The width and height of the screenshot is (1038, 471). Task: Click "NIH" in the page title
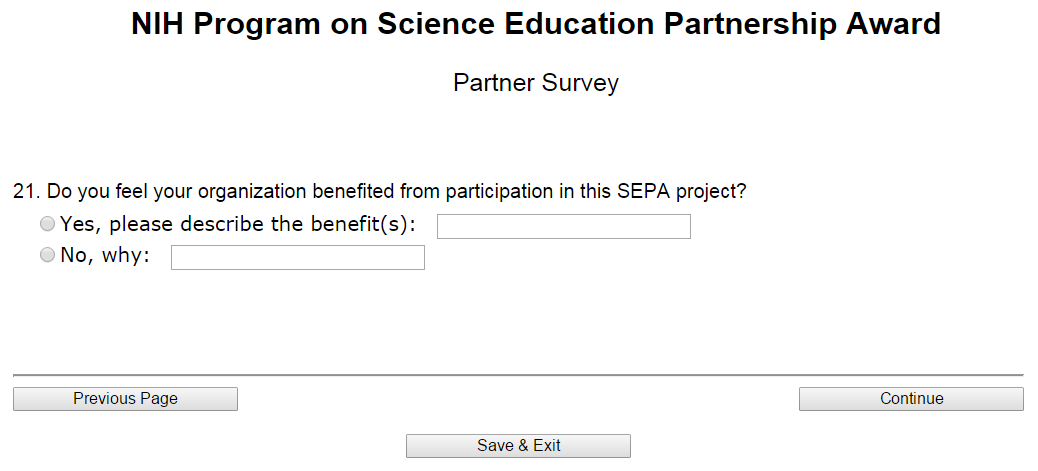(158, 25)
